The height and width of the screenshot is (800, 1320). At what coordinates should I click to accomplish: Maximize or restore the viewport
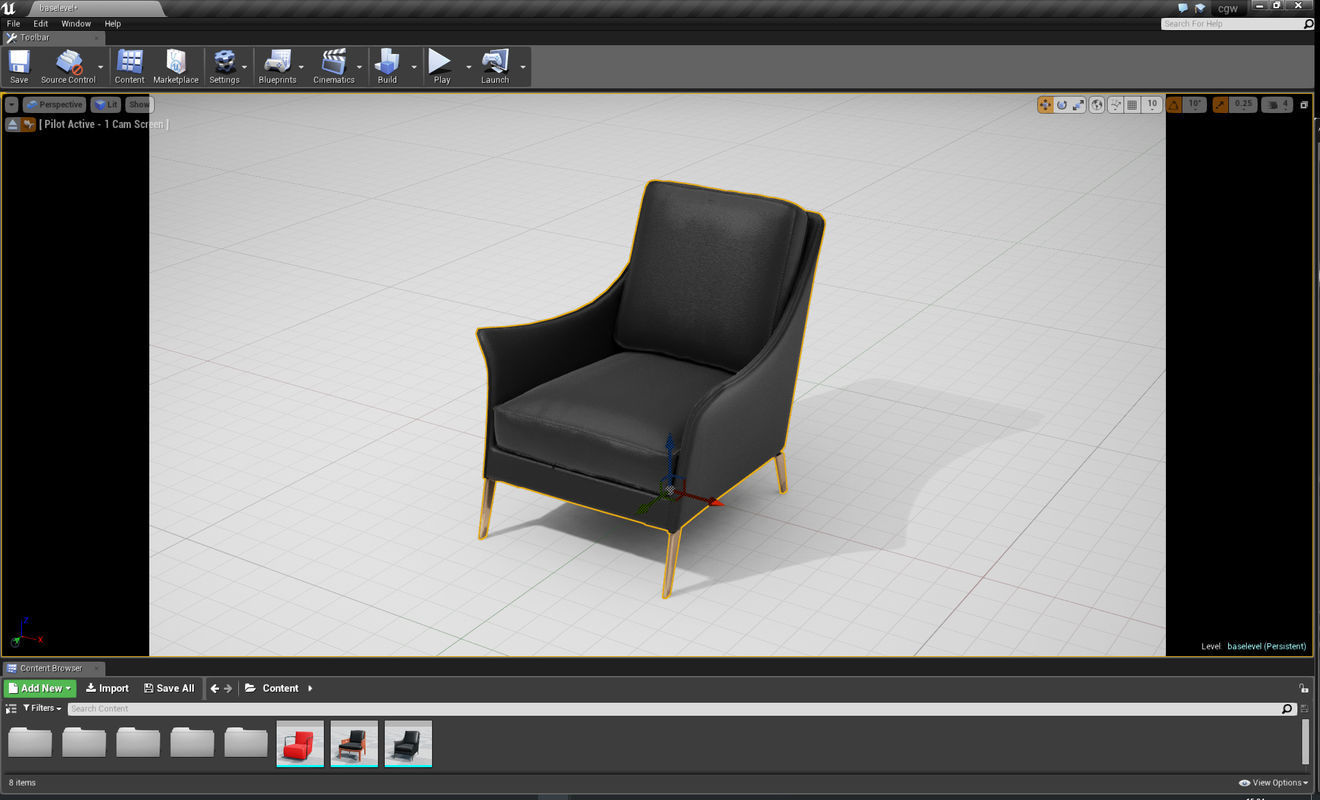point(1304,104)
